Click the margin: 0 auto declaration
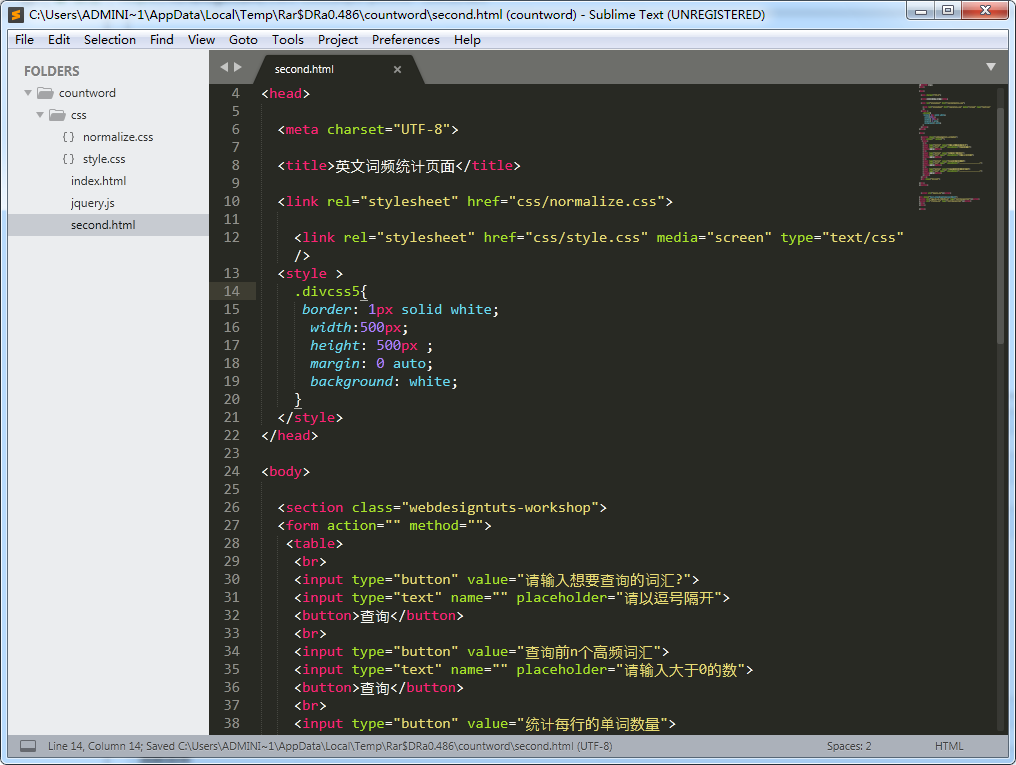 pyautogui.click(x=371, y=363)
